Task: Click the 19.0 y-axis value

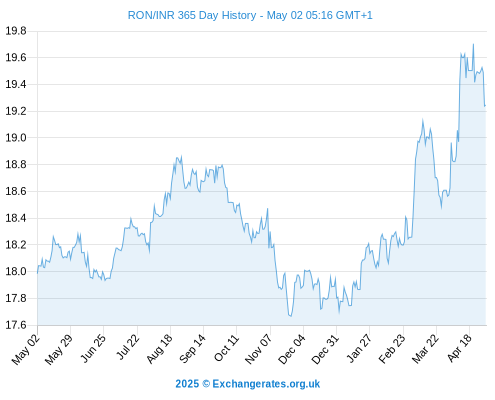Action: [x=16, y=137]
